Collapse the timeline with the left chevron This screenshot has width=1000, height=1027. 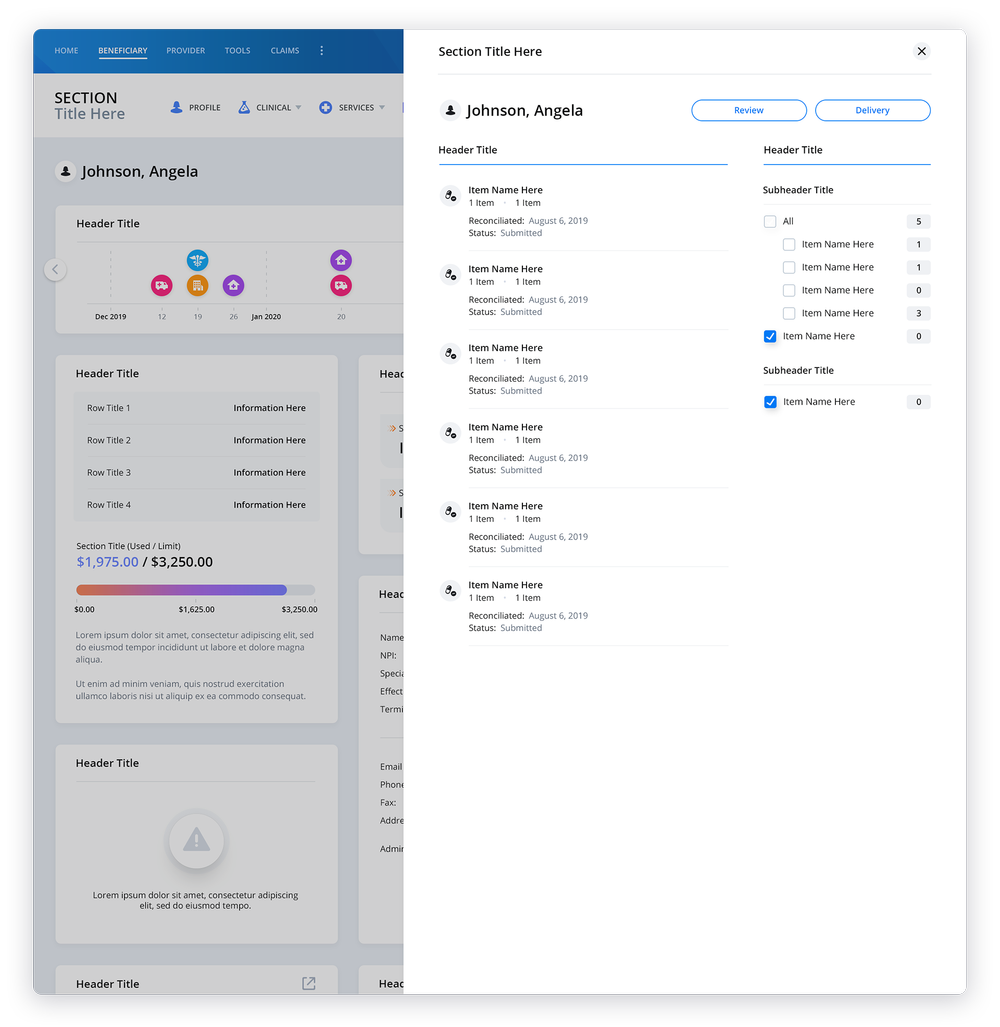55,269
